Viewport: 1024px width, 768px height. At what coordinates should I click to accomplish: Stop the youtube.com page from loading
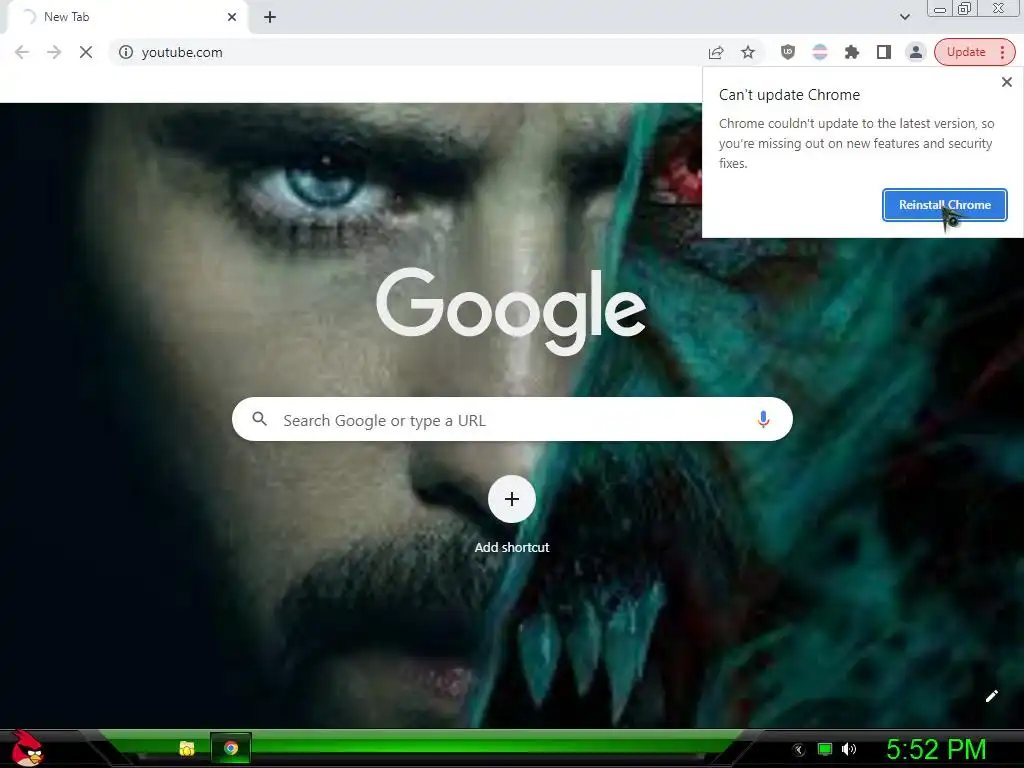click(x=86, y=52)
